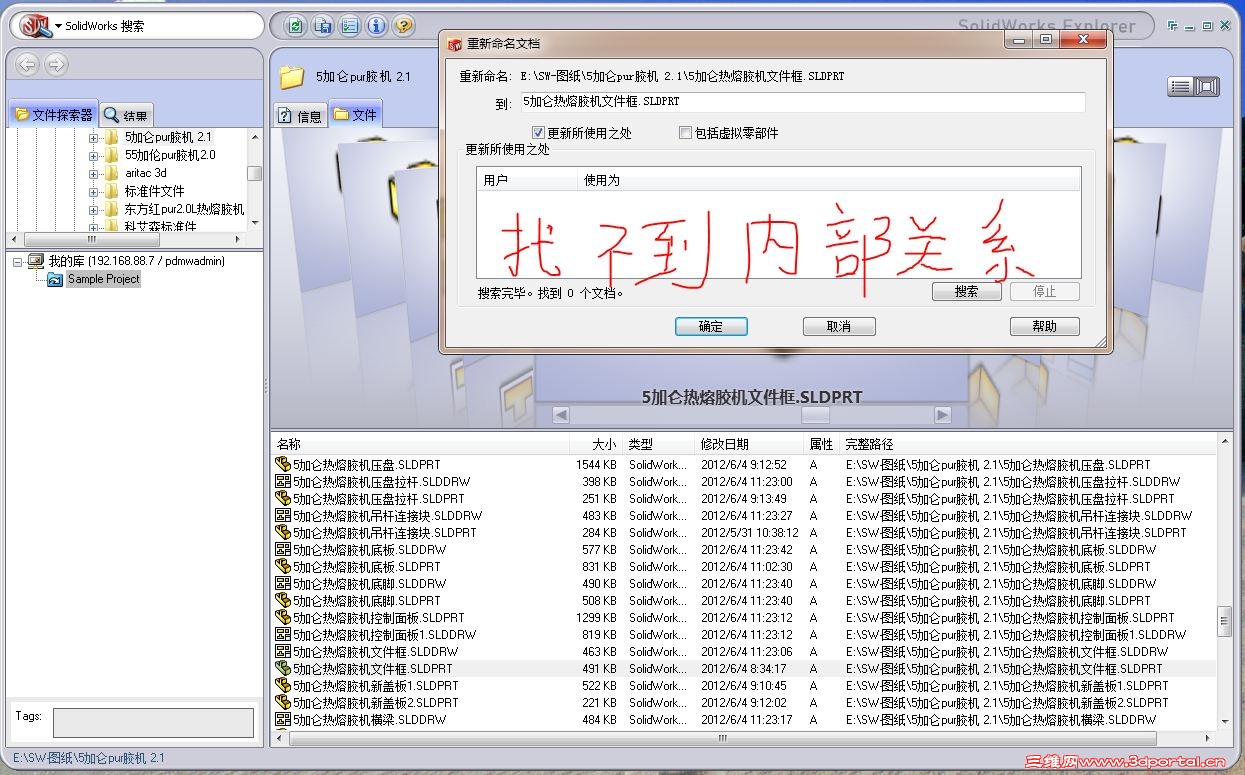Click the large folder icon in header
This screenshot has height=775, width=1245.
292,77
